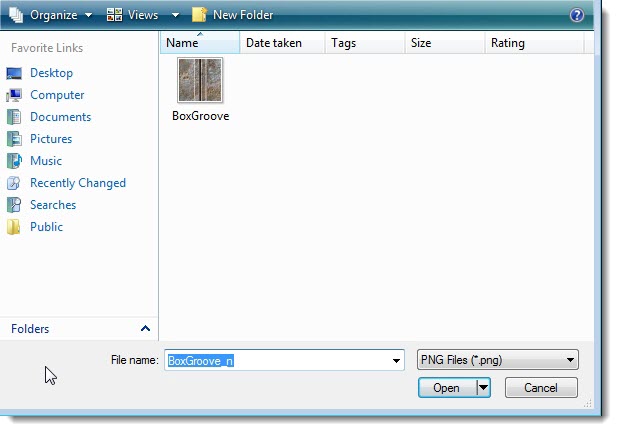This screenshot has width=617, height=431.
Task: Click the Recently Changed icon
Action: 14,183
